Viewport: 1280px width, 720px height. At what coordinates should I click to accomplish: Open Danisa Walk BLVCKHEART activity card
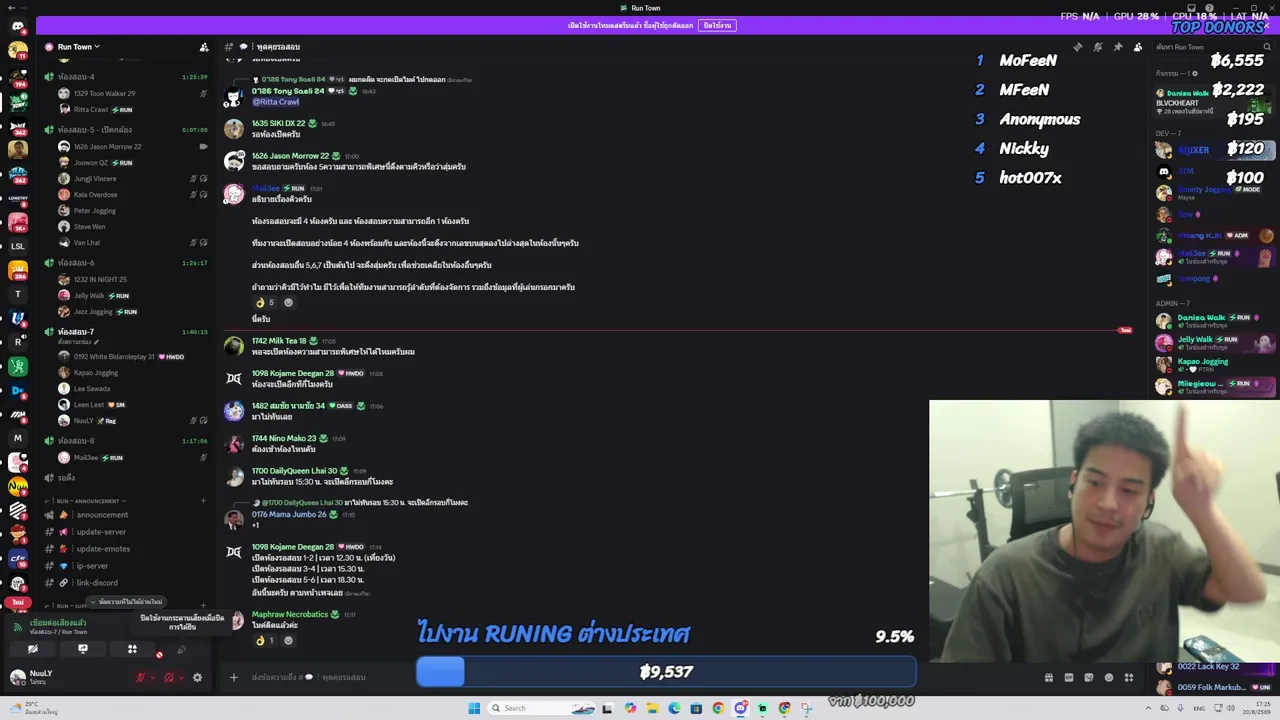point(1213,100)
